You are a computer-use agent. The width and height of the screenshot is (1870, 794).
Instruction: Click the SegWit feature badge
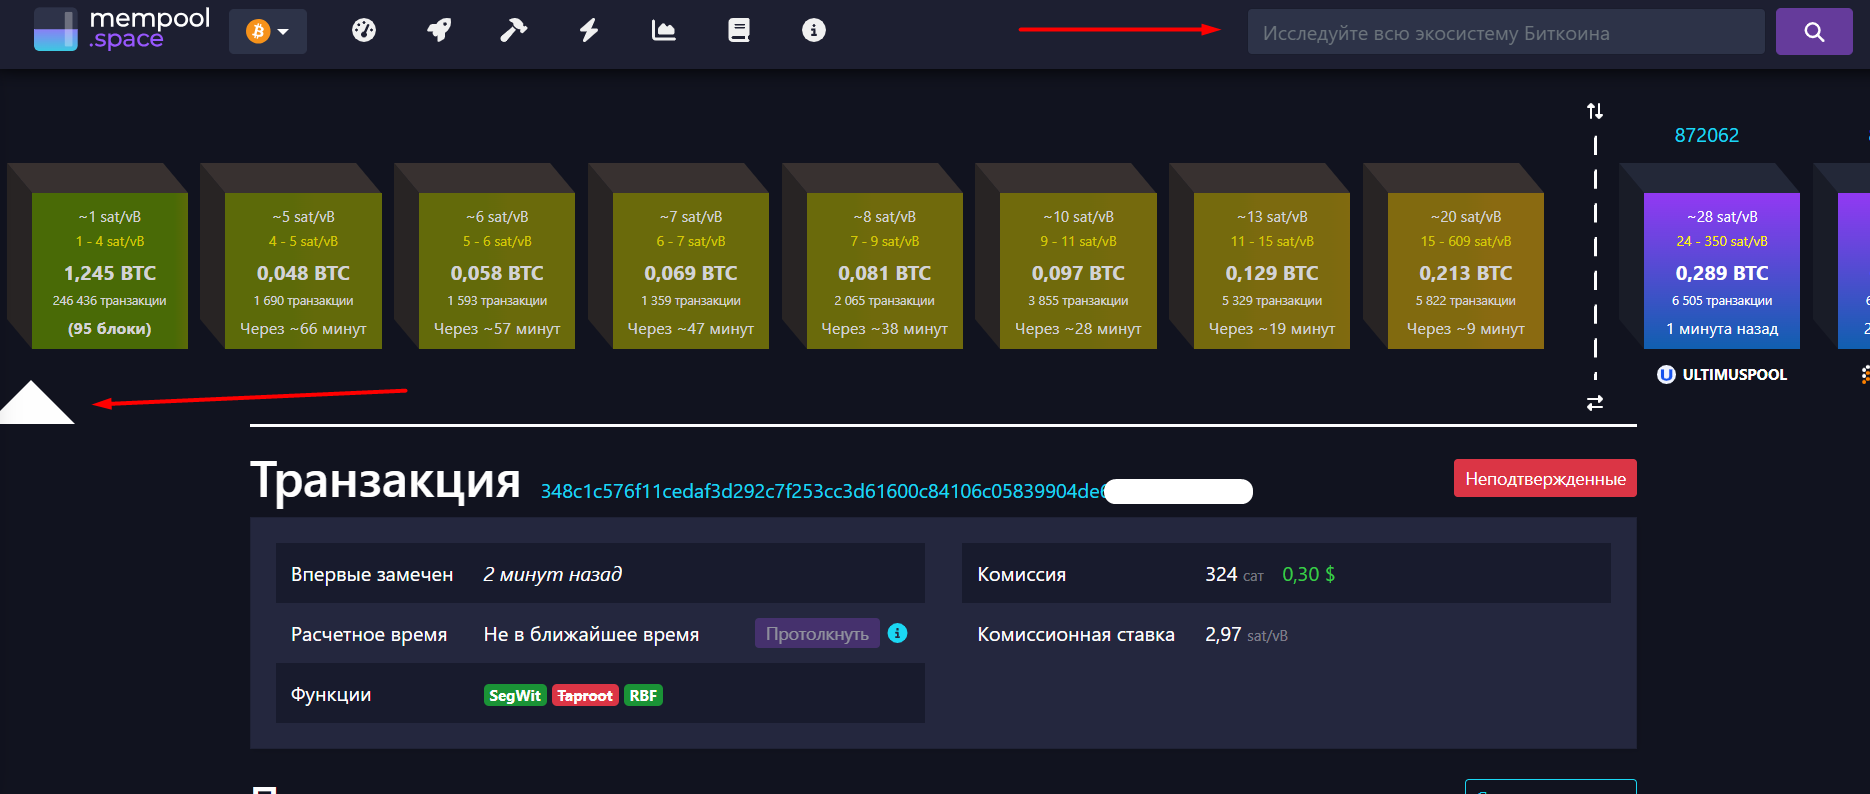tap(515, 695)
